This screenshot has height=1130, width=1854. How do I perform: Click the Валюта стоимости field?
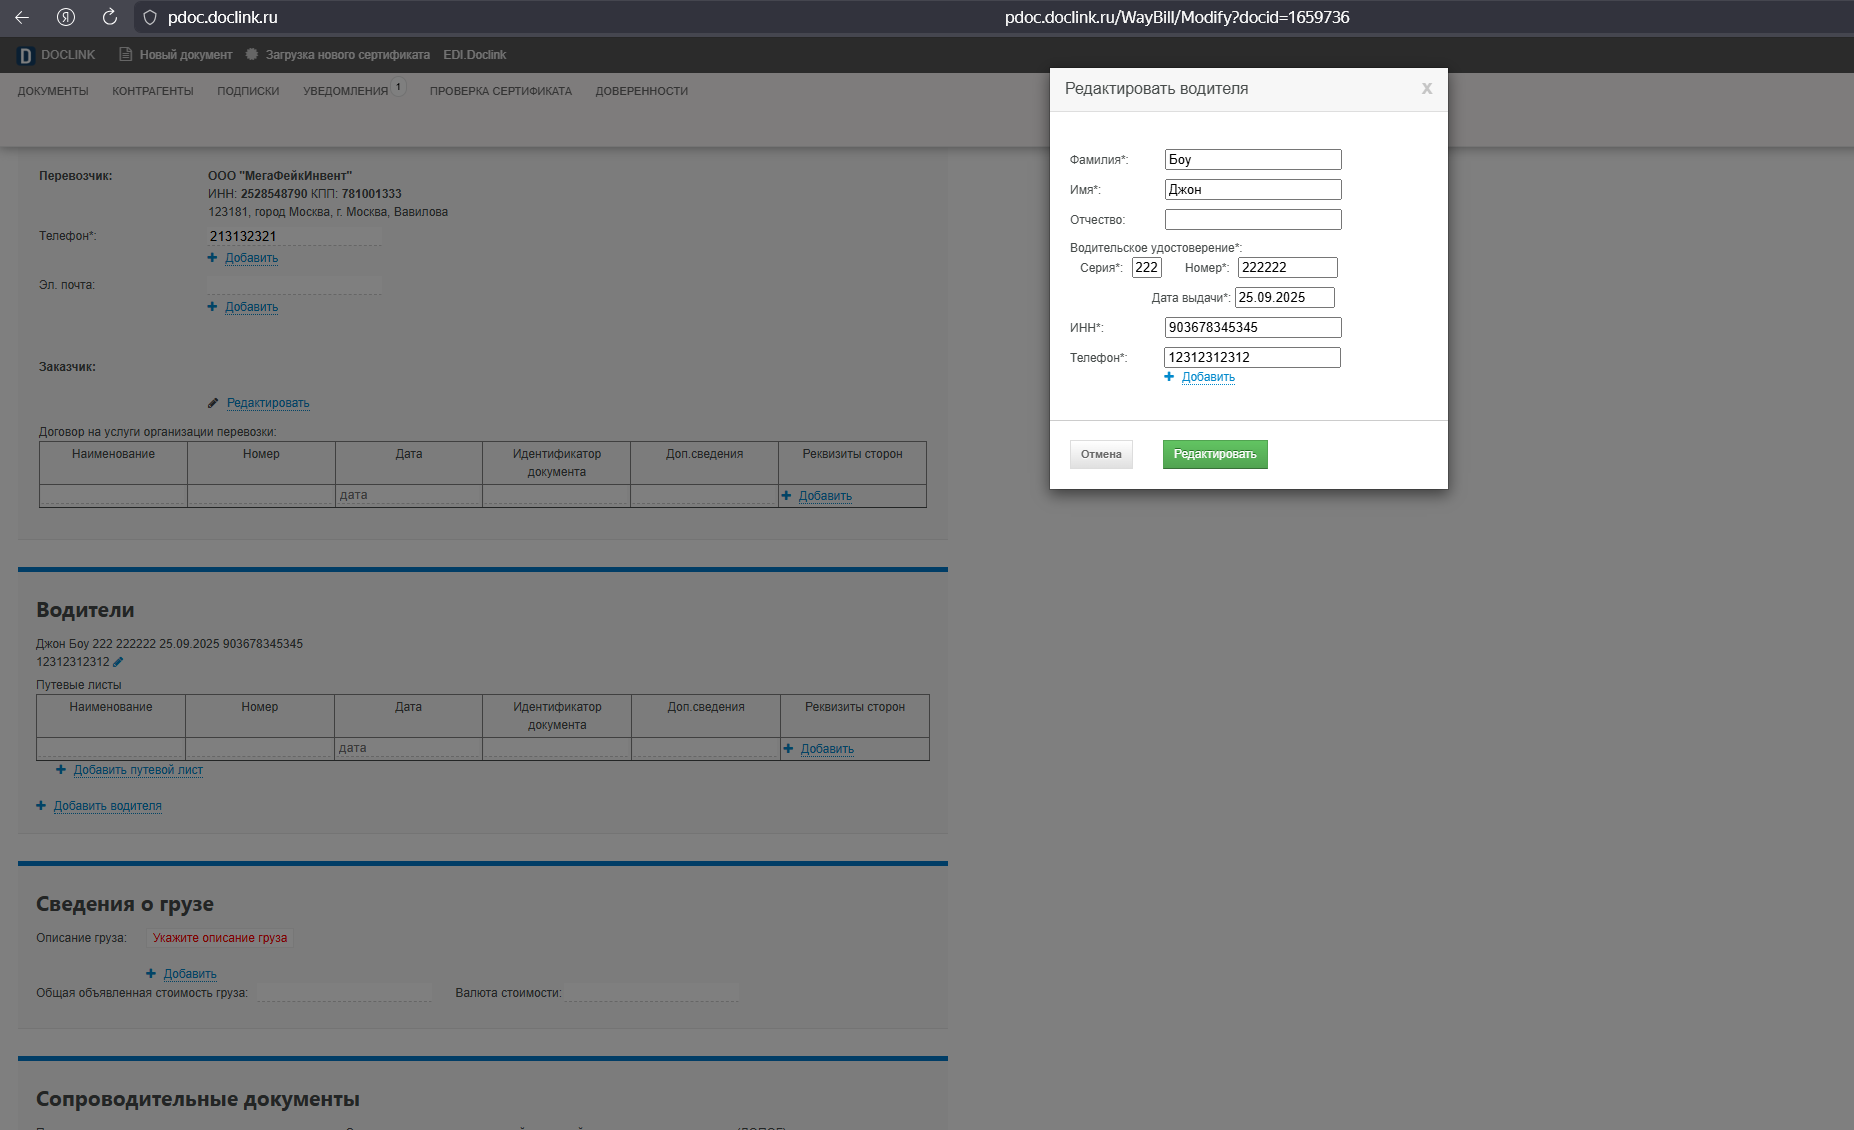(x=652, y=993)
